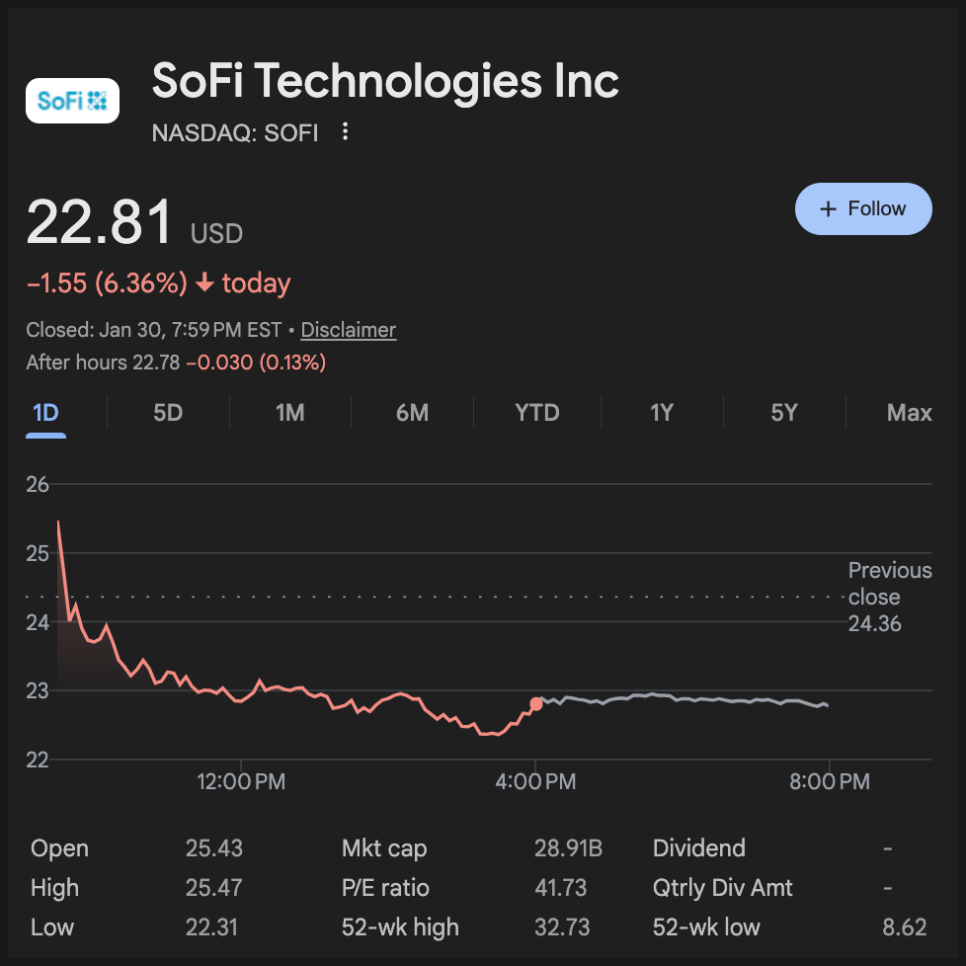
Task: Click the P/E ratio value 41.73
Action: pos(560,888)
